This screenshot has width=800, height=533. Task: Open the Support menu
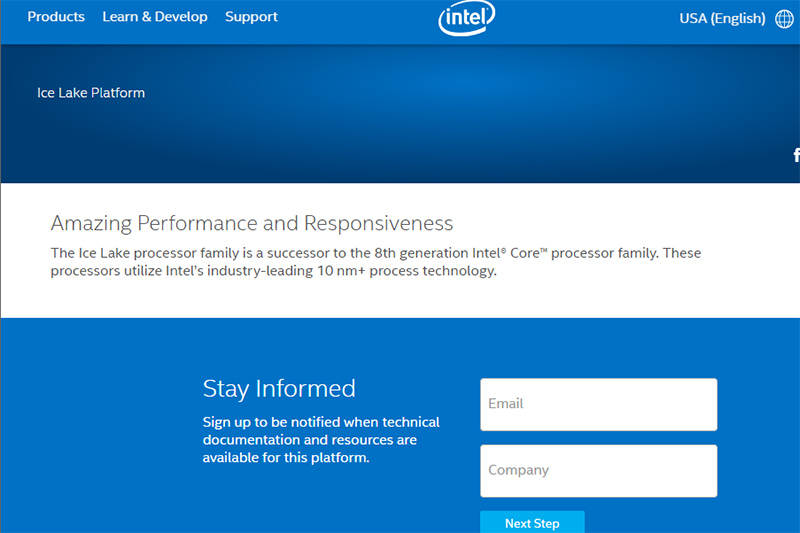pos(251,17)
